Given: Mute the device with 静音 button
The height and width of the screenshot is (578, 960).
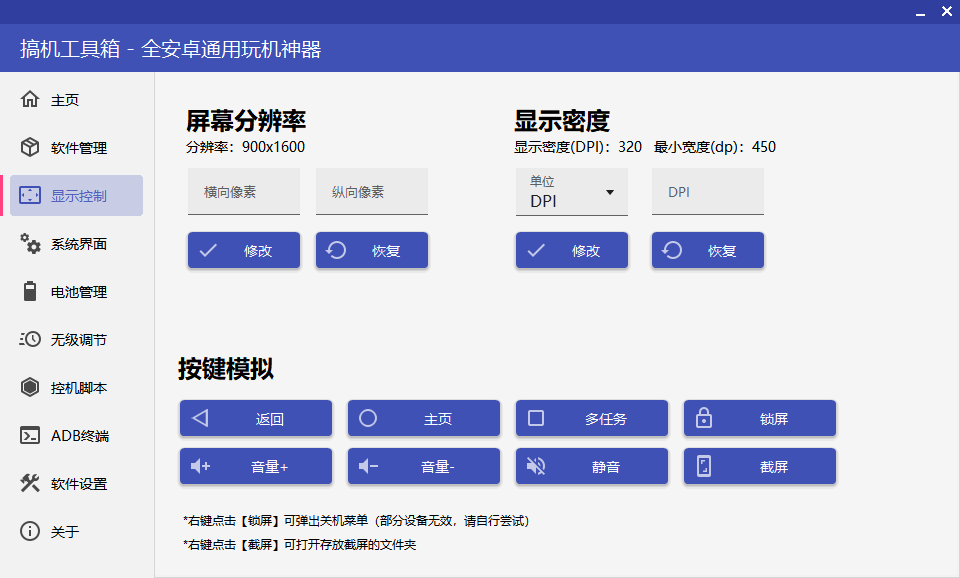Looking at the screenshot, I should pos(591,466).
